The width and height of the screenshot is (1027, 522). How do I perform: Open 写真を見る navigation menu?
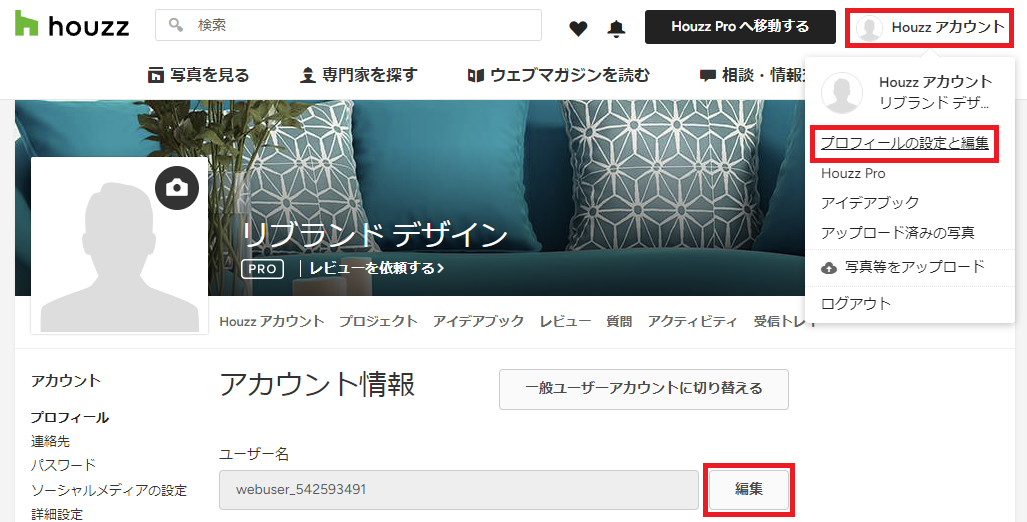[x=198, y=75]
